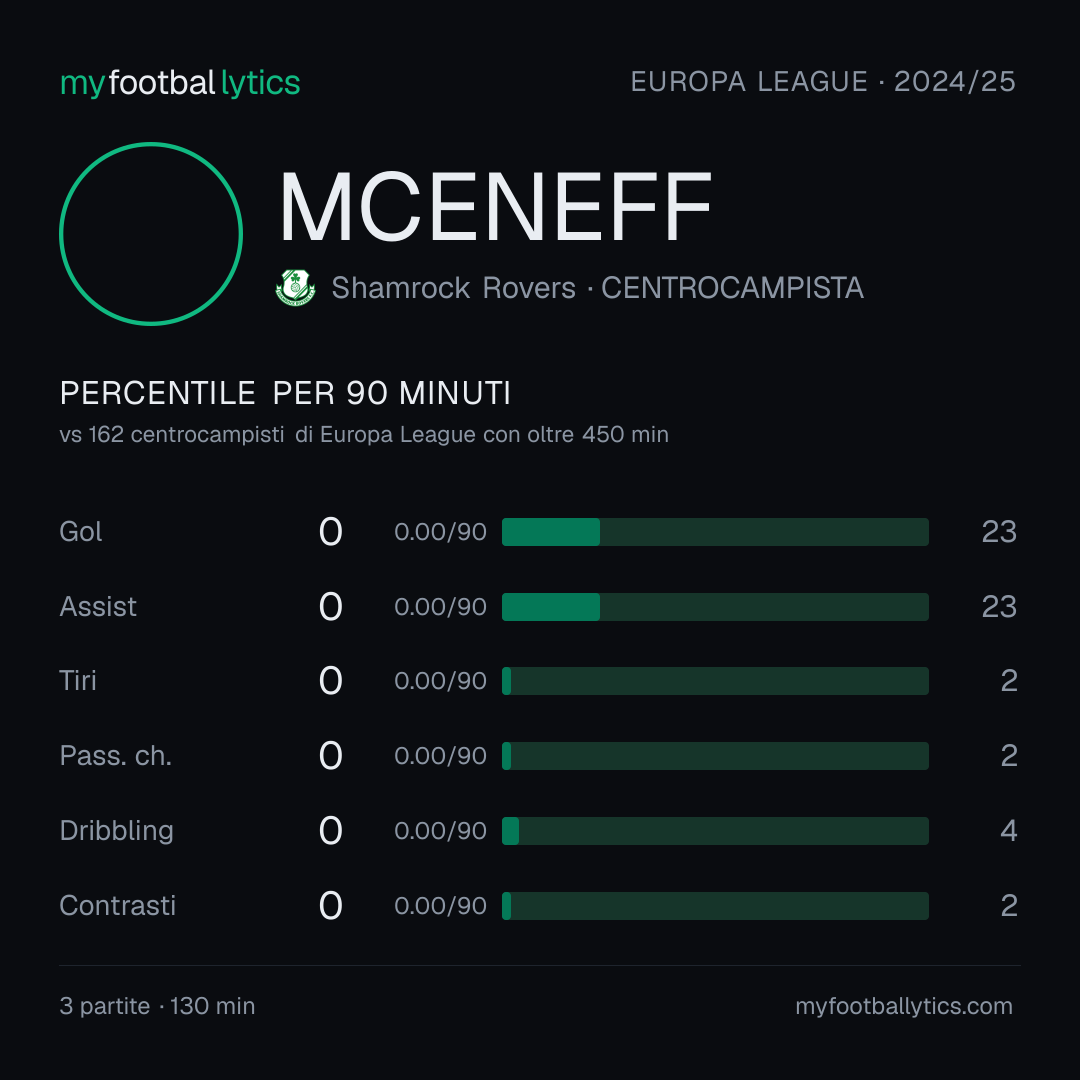
Task: Click the Shamrock Rovers team name
Action: [453, 288]
